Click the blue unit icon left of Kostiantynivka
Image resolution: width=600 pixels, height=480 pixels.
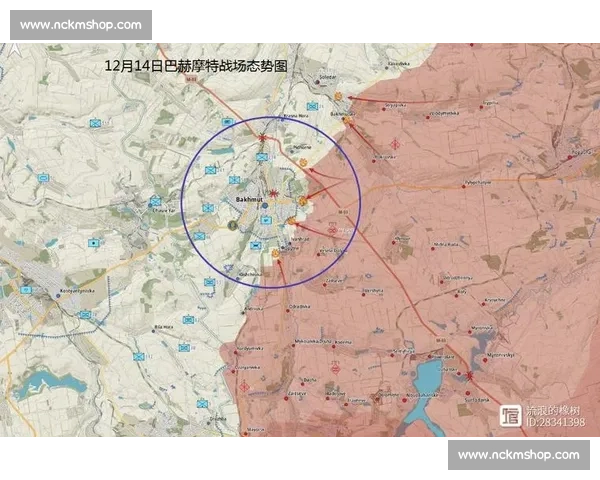tap(26, 290)
